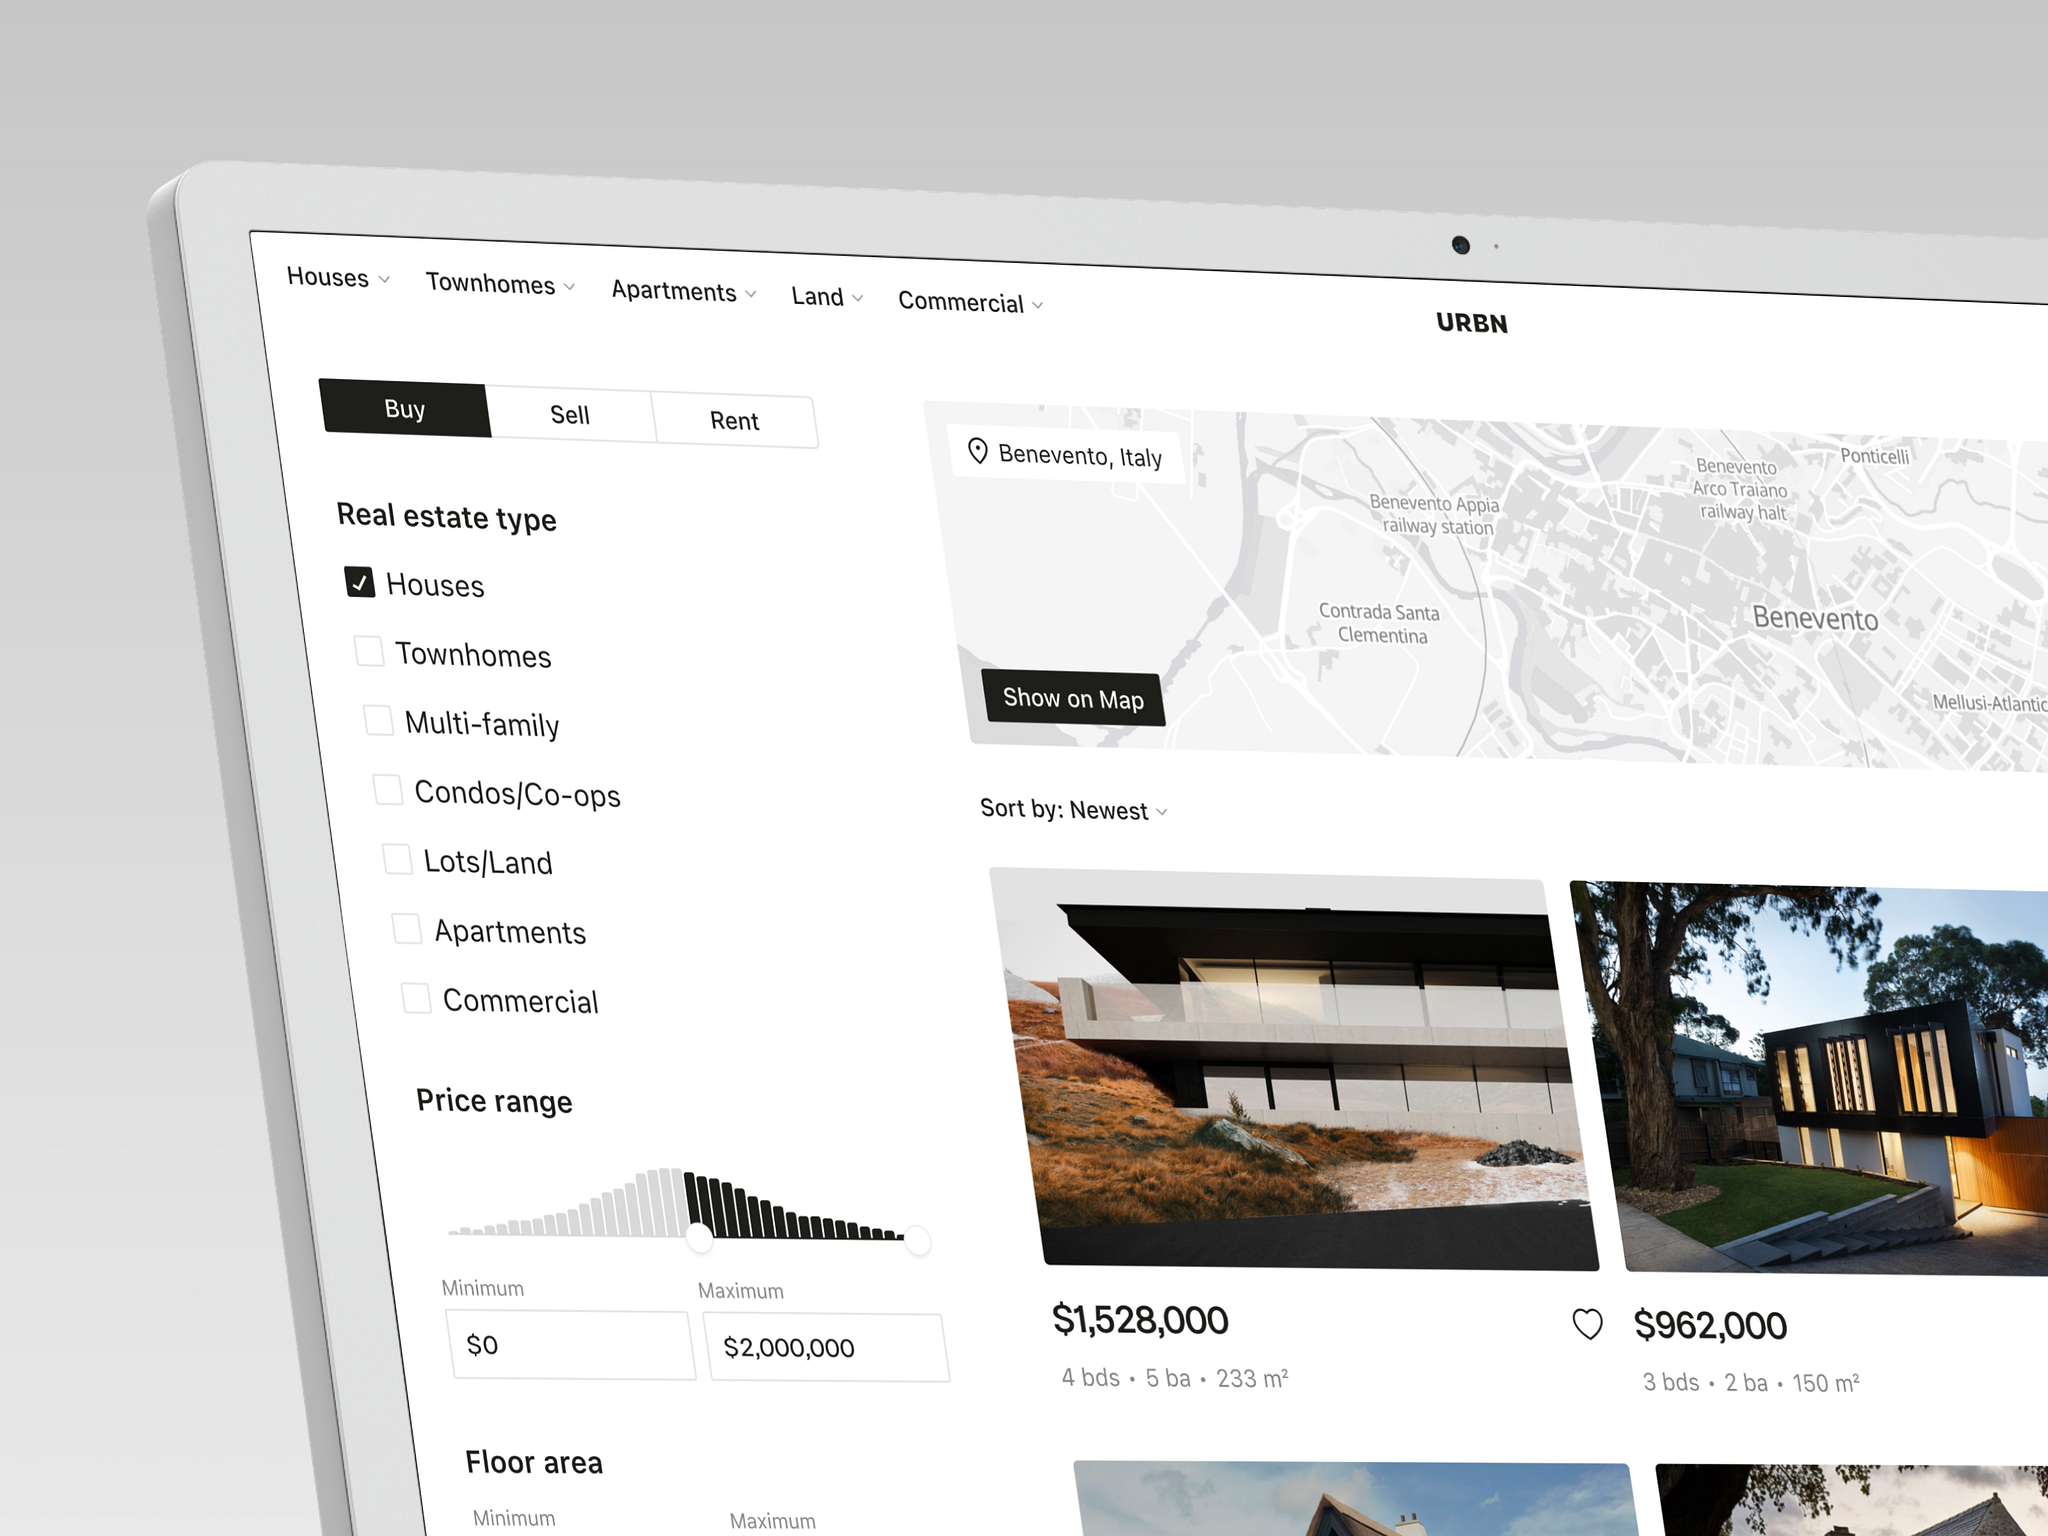Click the location pin icon near Benevento, Italy
The width and height of the screenshot is (2048, 1536).
click(x=978, y=451)
